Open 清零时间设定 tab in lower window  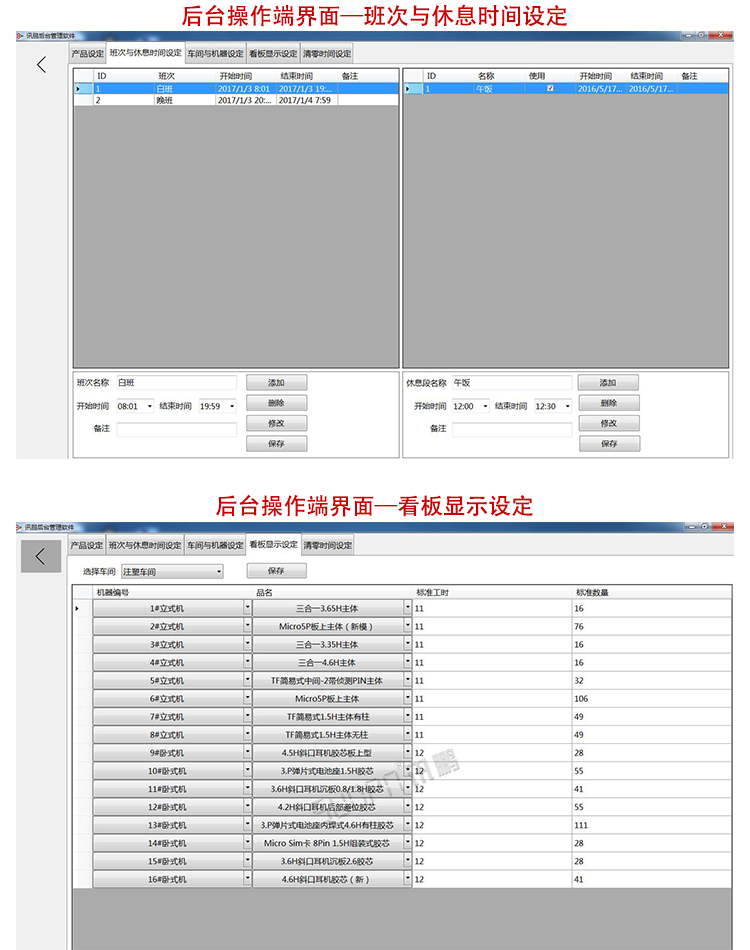click(x=327, y=545)
